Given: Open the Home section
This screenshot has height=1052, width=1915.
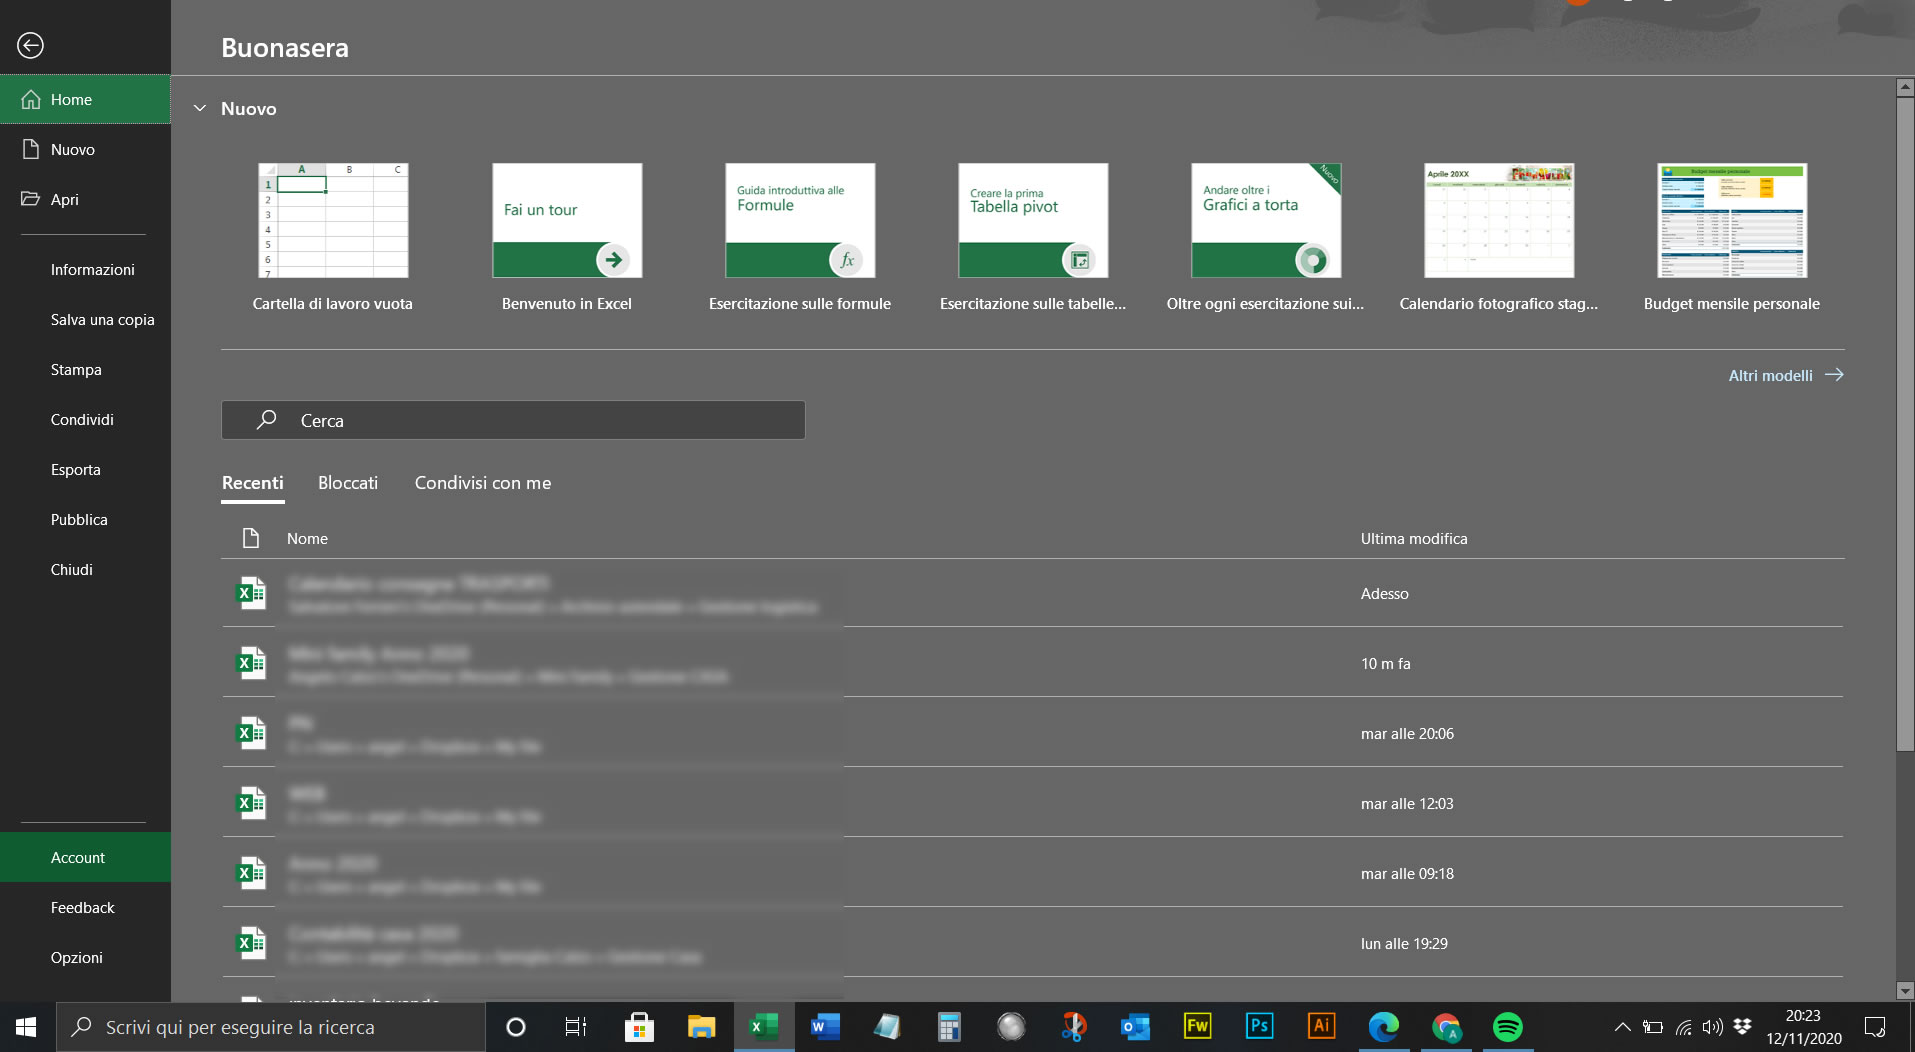Looking at the screenshot, I should click(85, 99).
